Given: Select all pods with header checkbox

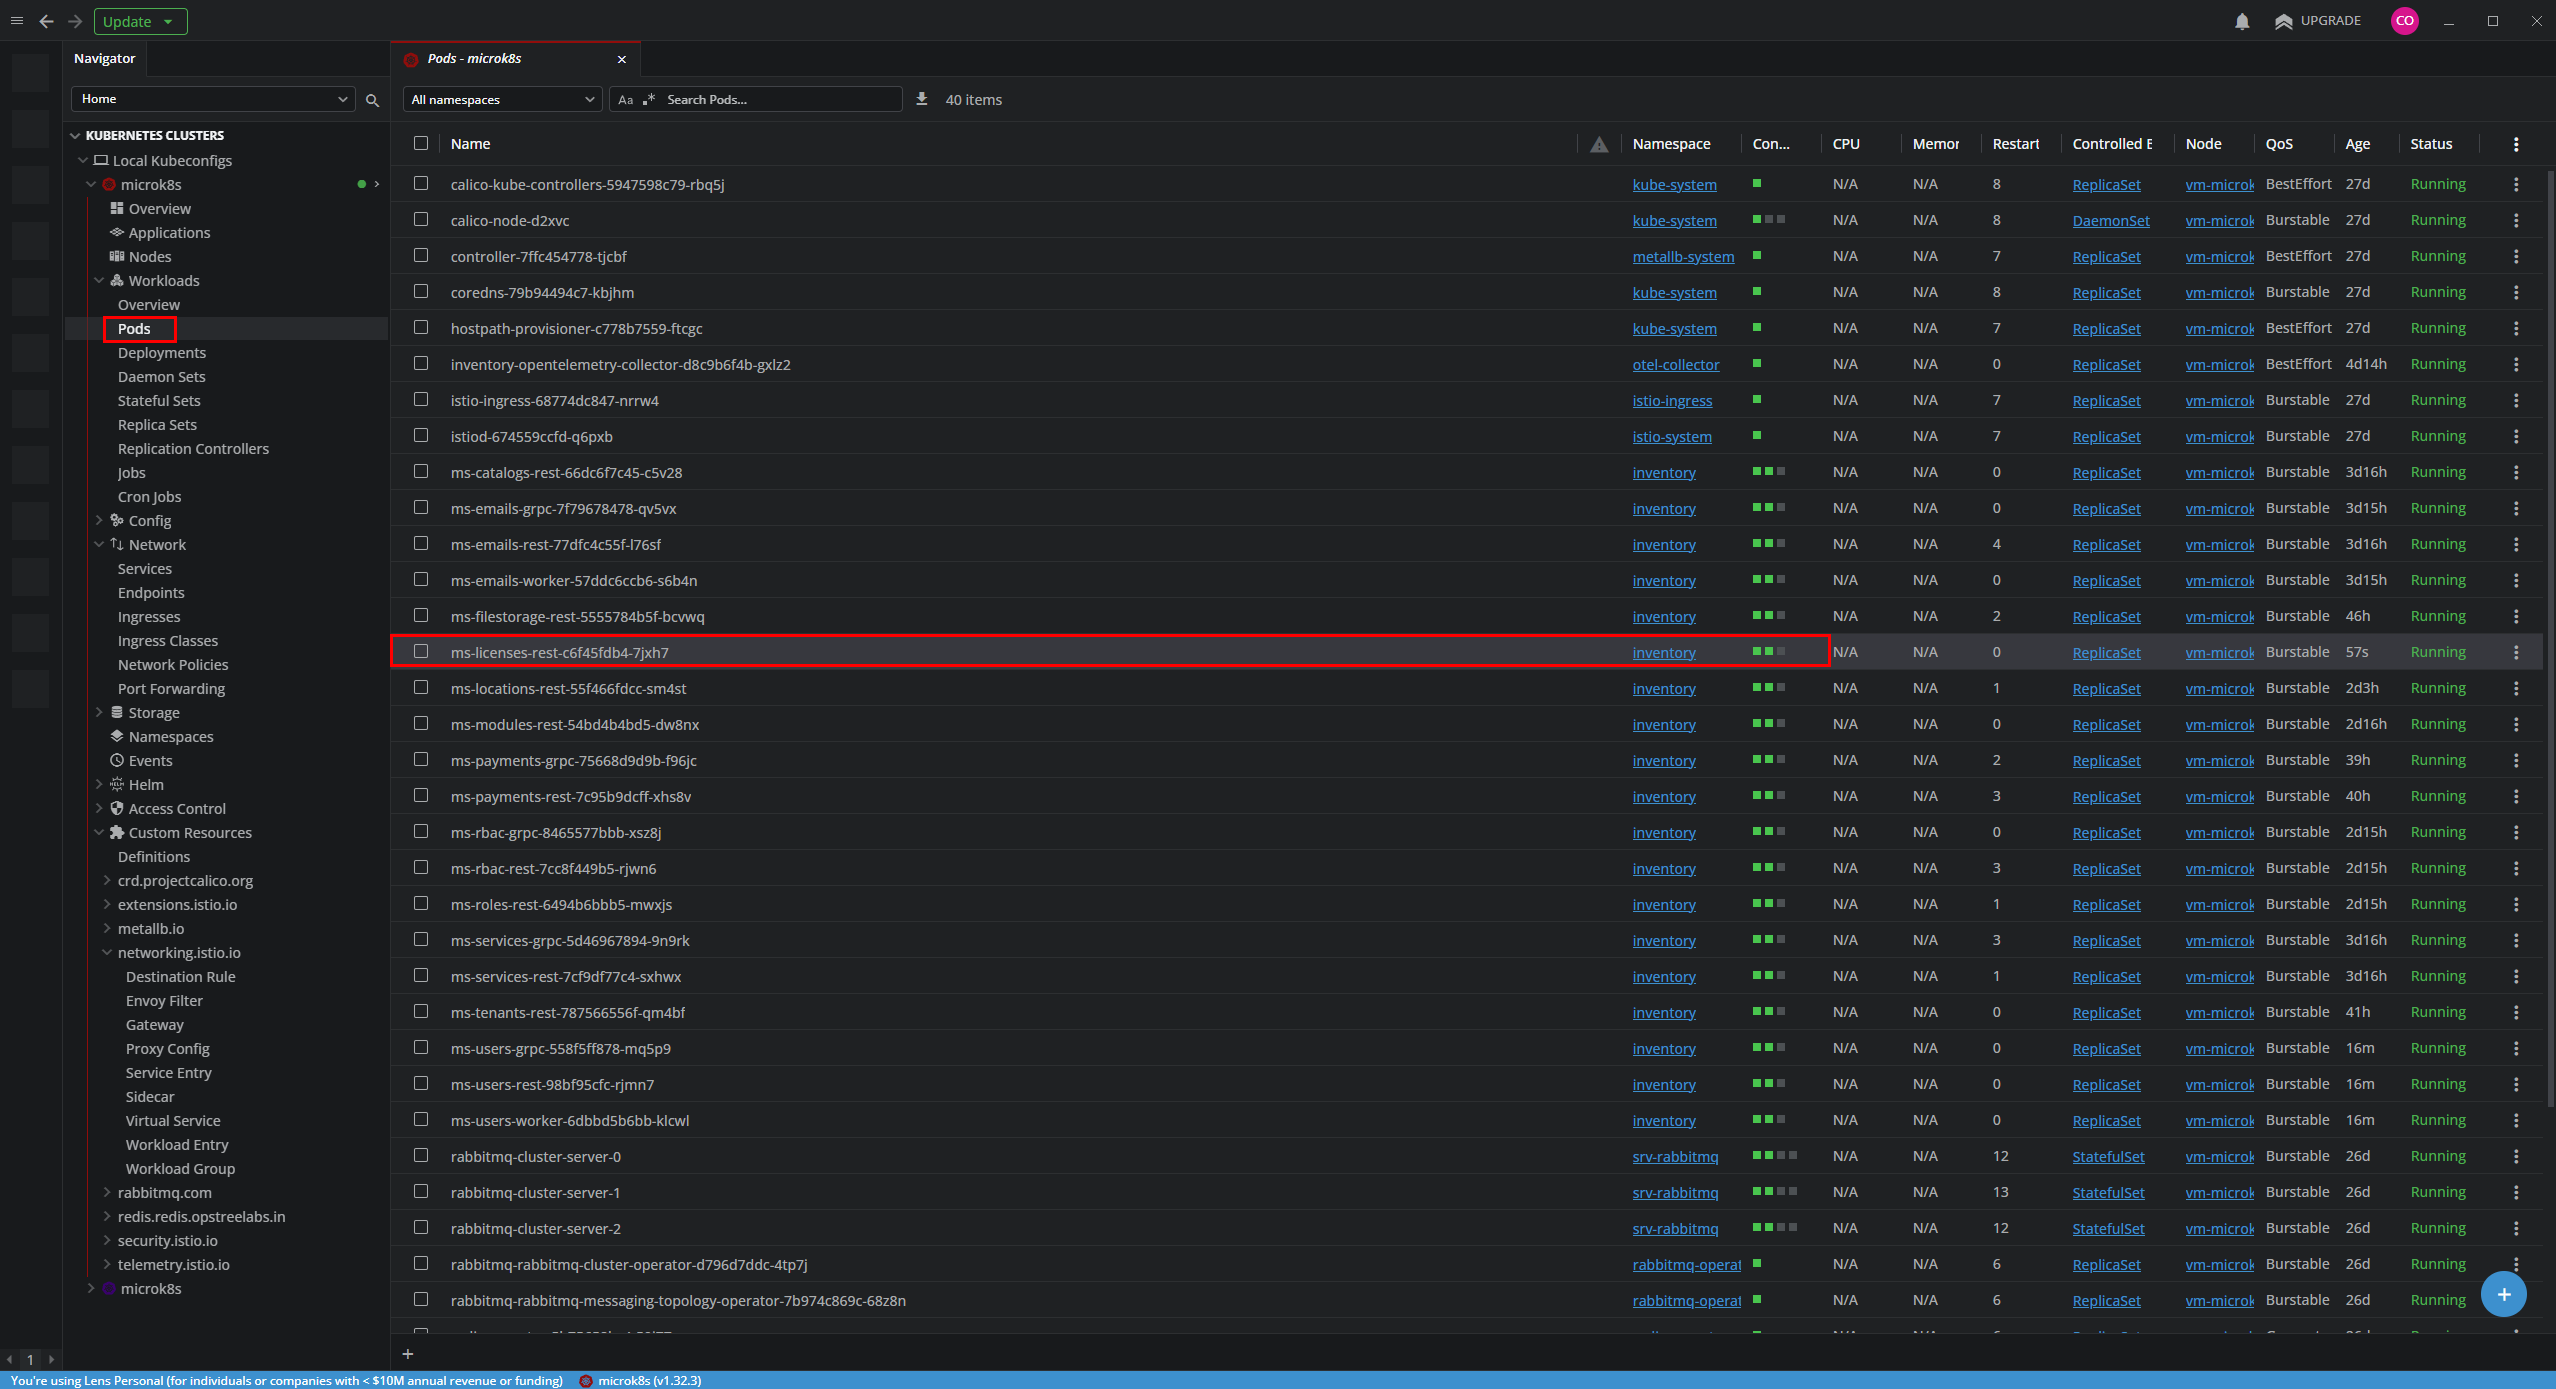Looking at the screenshot, I should (421, 143).
